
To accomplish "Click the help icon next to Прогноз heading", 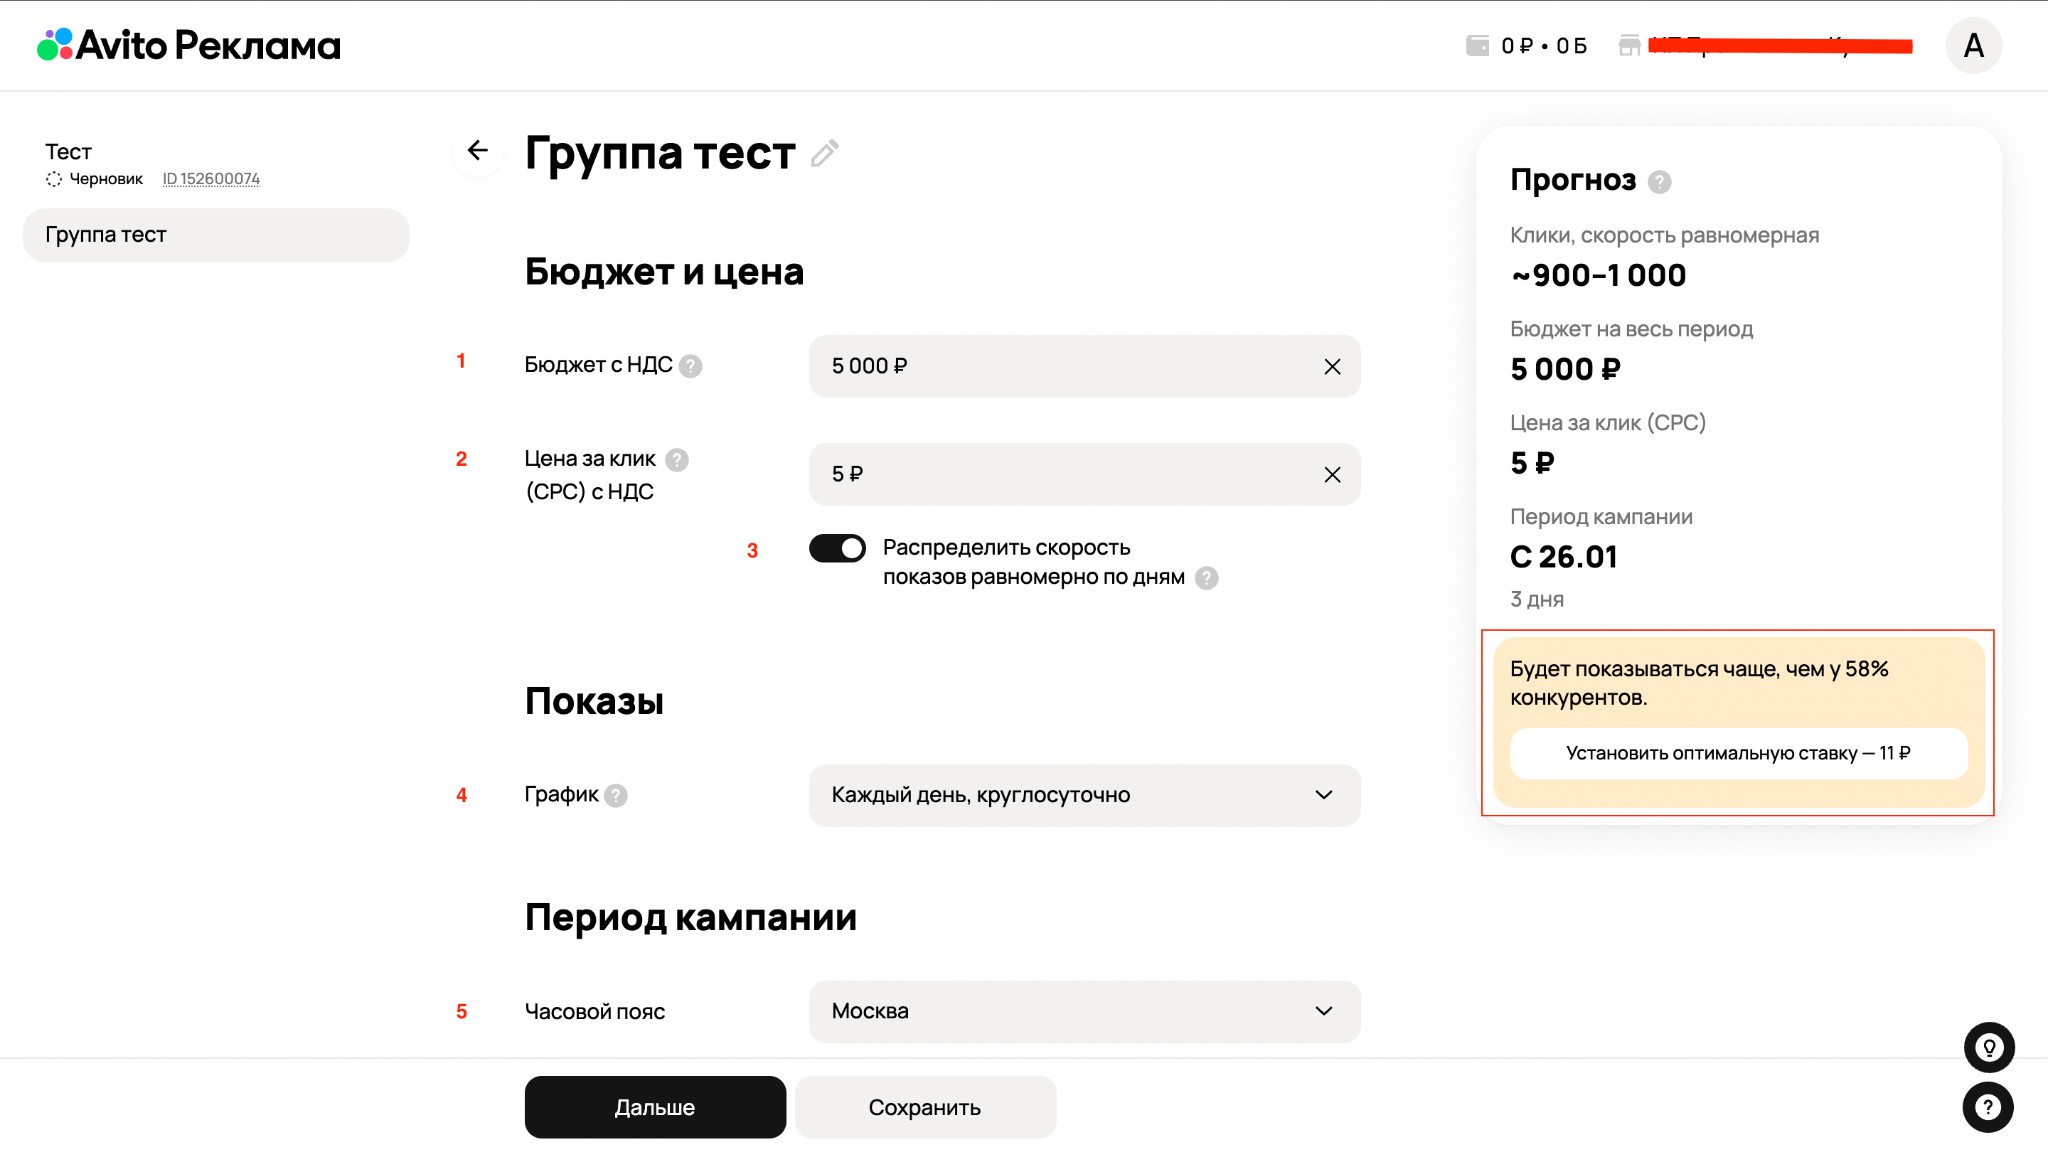I will click(1659, 182).
